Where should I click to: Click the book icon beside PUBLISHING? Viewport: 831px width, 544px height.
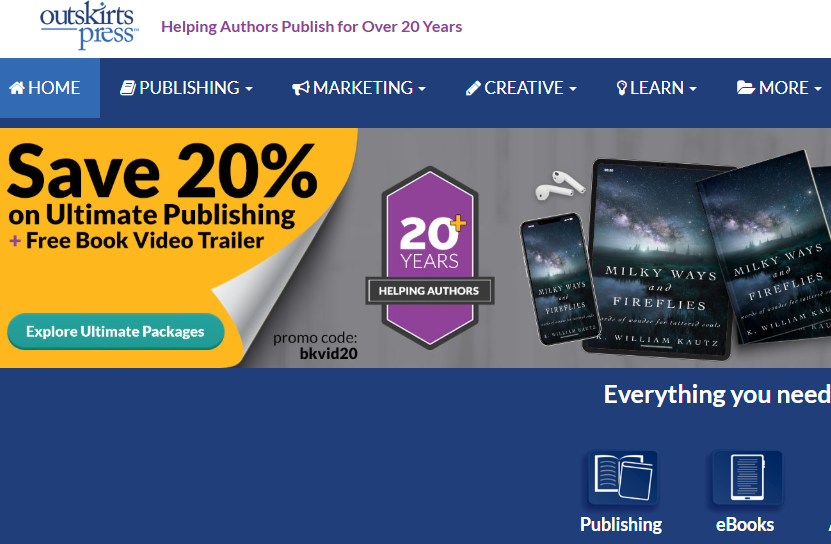[128, 88]
